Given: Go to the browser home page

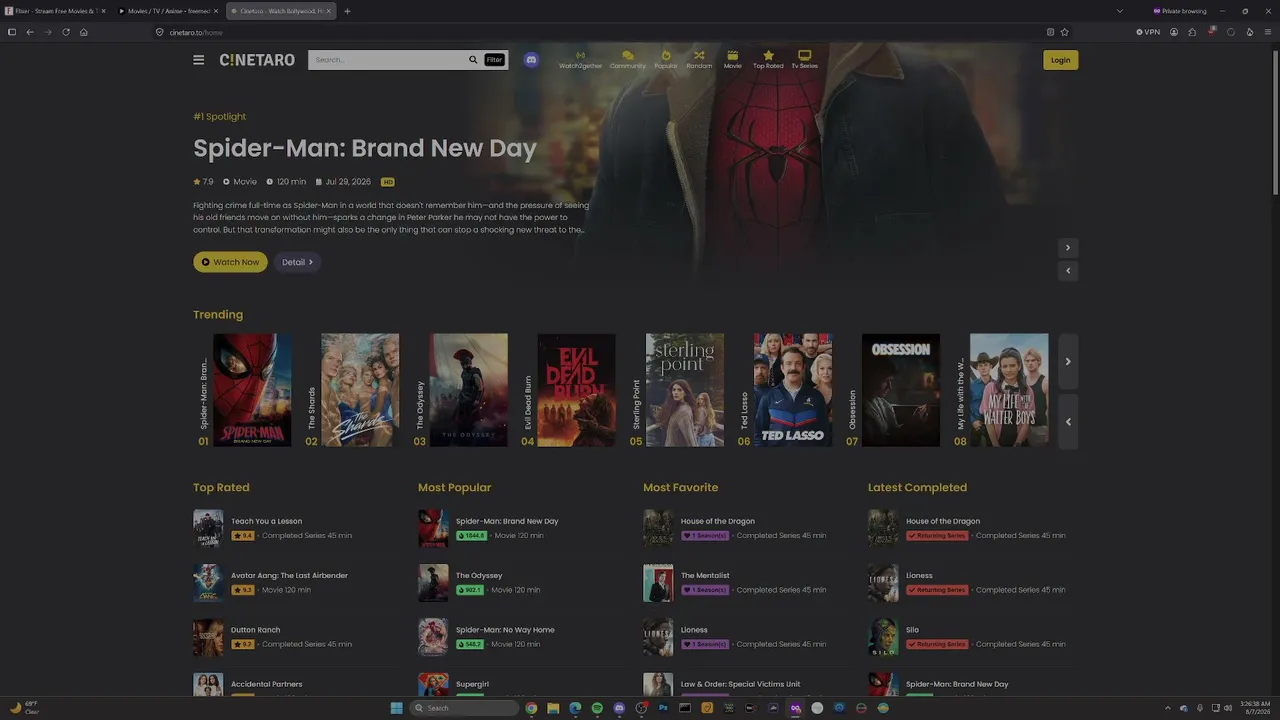Looking at the screenshot, I should 84,32.
